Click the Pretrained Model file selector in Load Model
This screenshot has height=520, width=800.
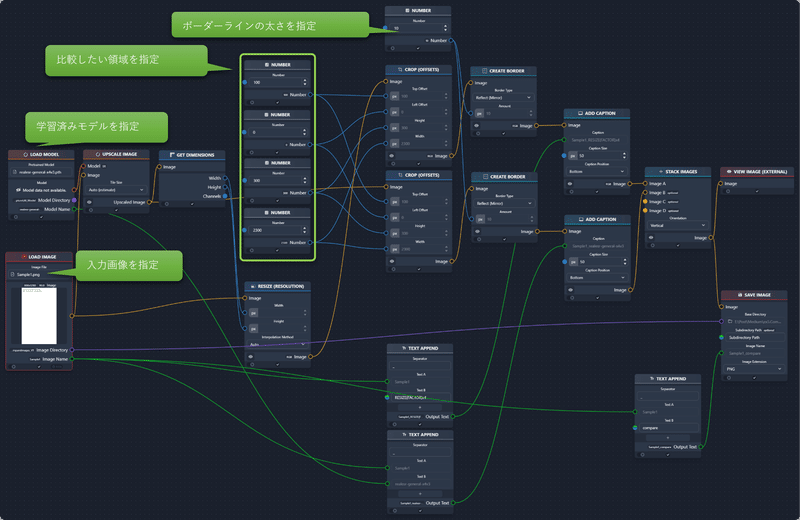(41, 172)
